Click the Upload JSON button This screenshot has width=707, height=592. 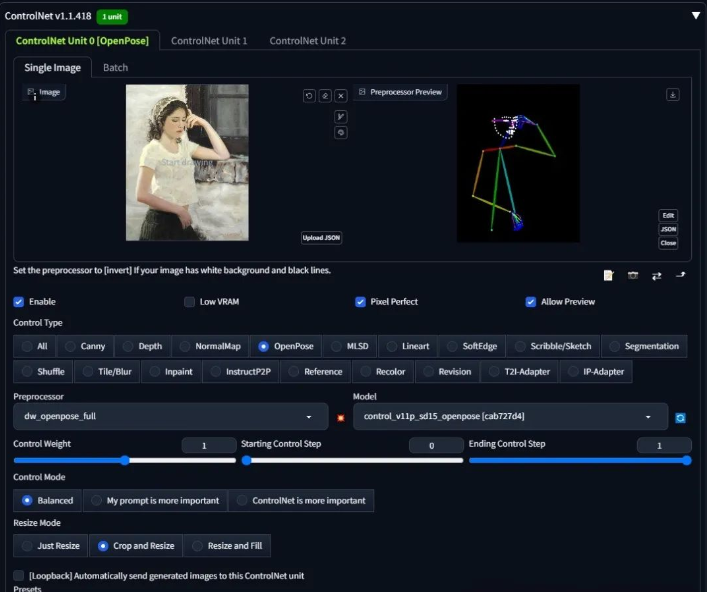point(321,238)
